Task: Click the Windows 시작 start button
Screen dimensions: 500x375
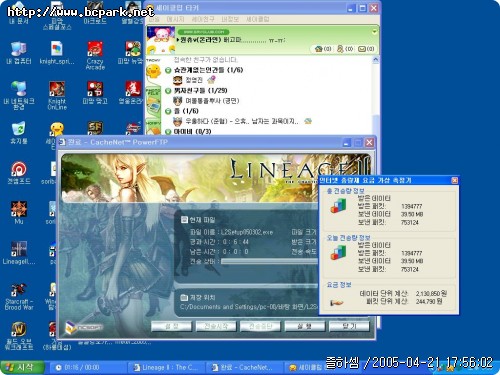Action: coord(23,367)
